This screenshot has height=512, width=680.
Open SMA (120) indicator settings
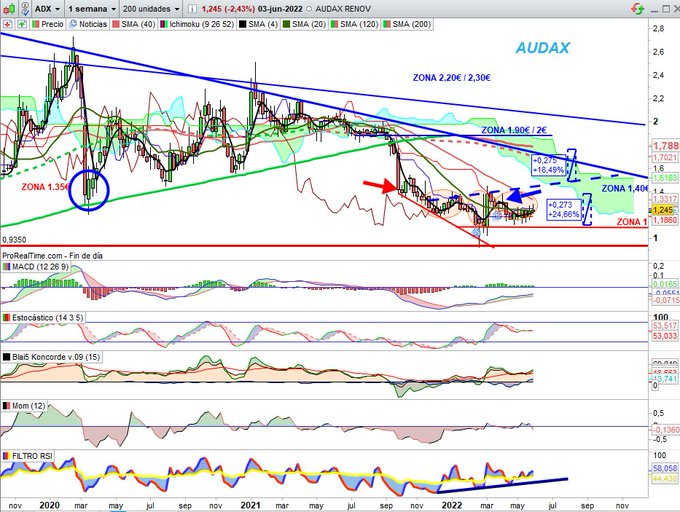point(354,24)
